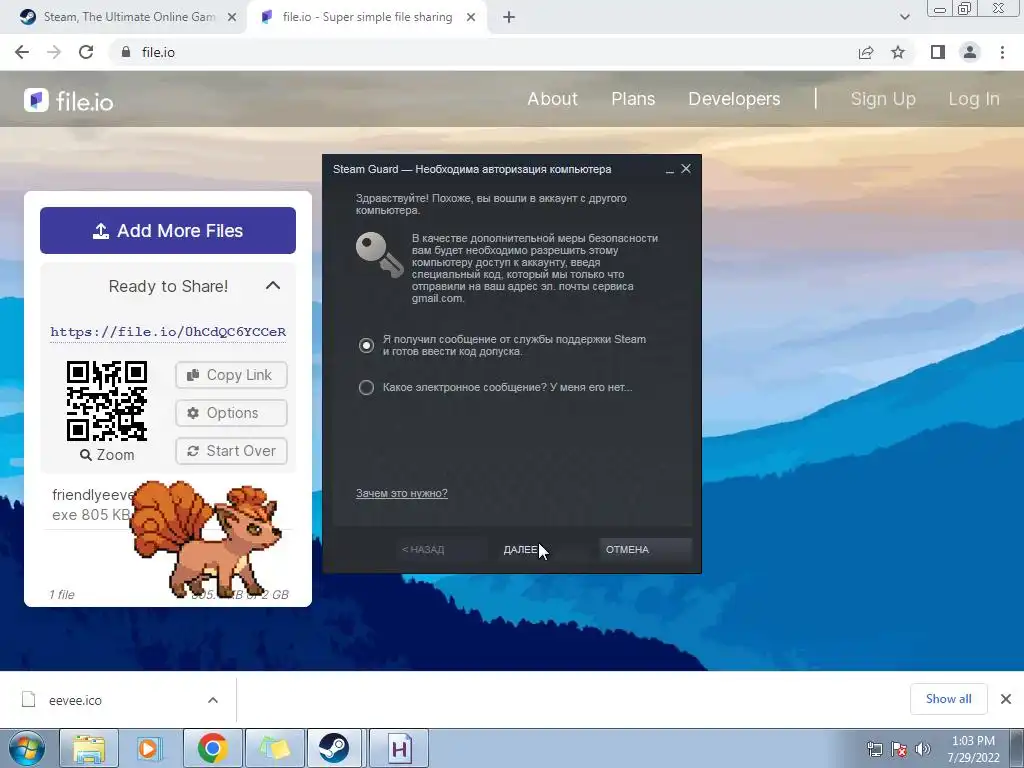Click Chrome icon in taskbar
Viewport: 1024px width, 768px height.
pyautogui.click(x=212, y=748)
